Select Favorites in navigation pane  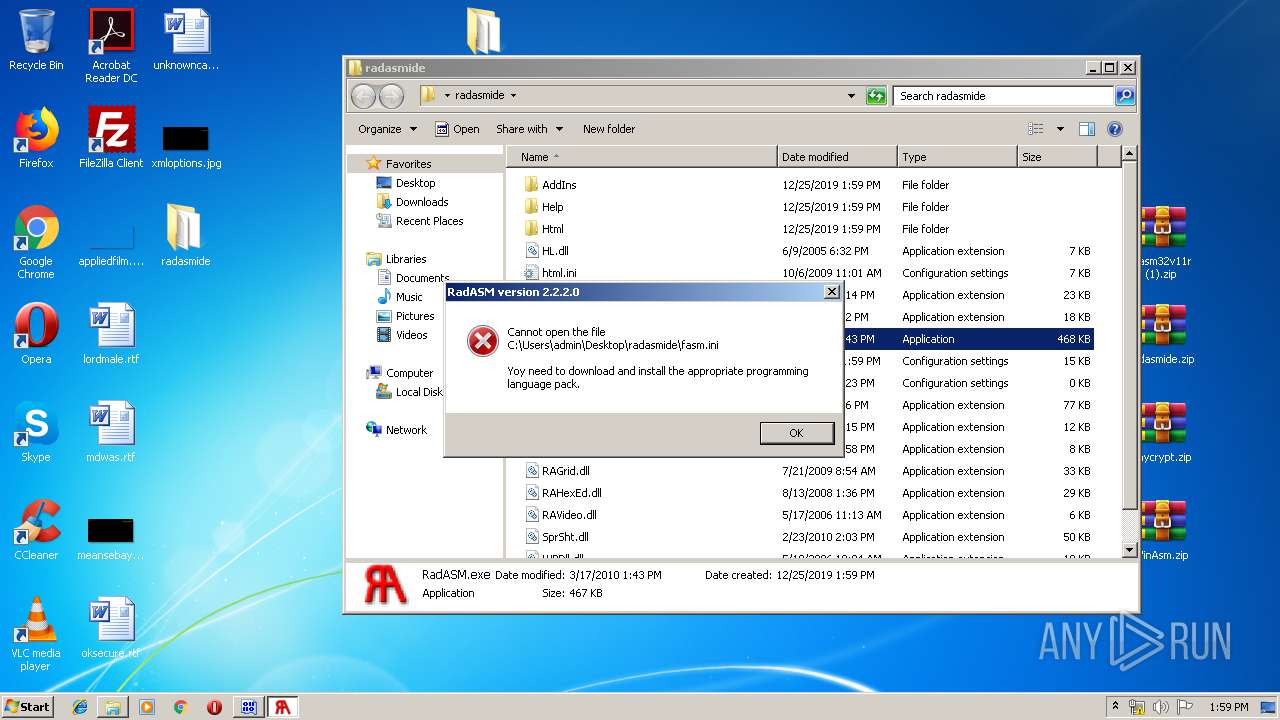pyautogui.click(x=408, y=164)
